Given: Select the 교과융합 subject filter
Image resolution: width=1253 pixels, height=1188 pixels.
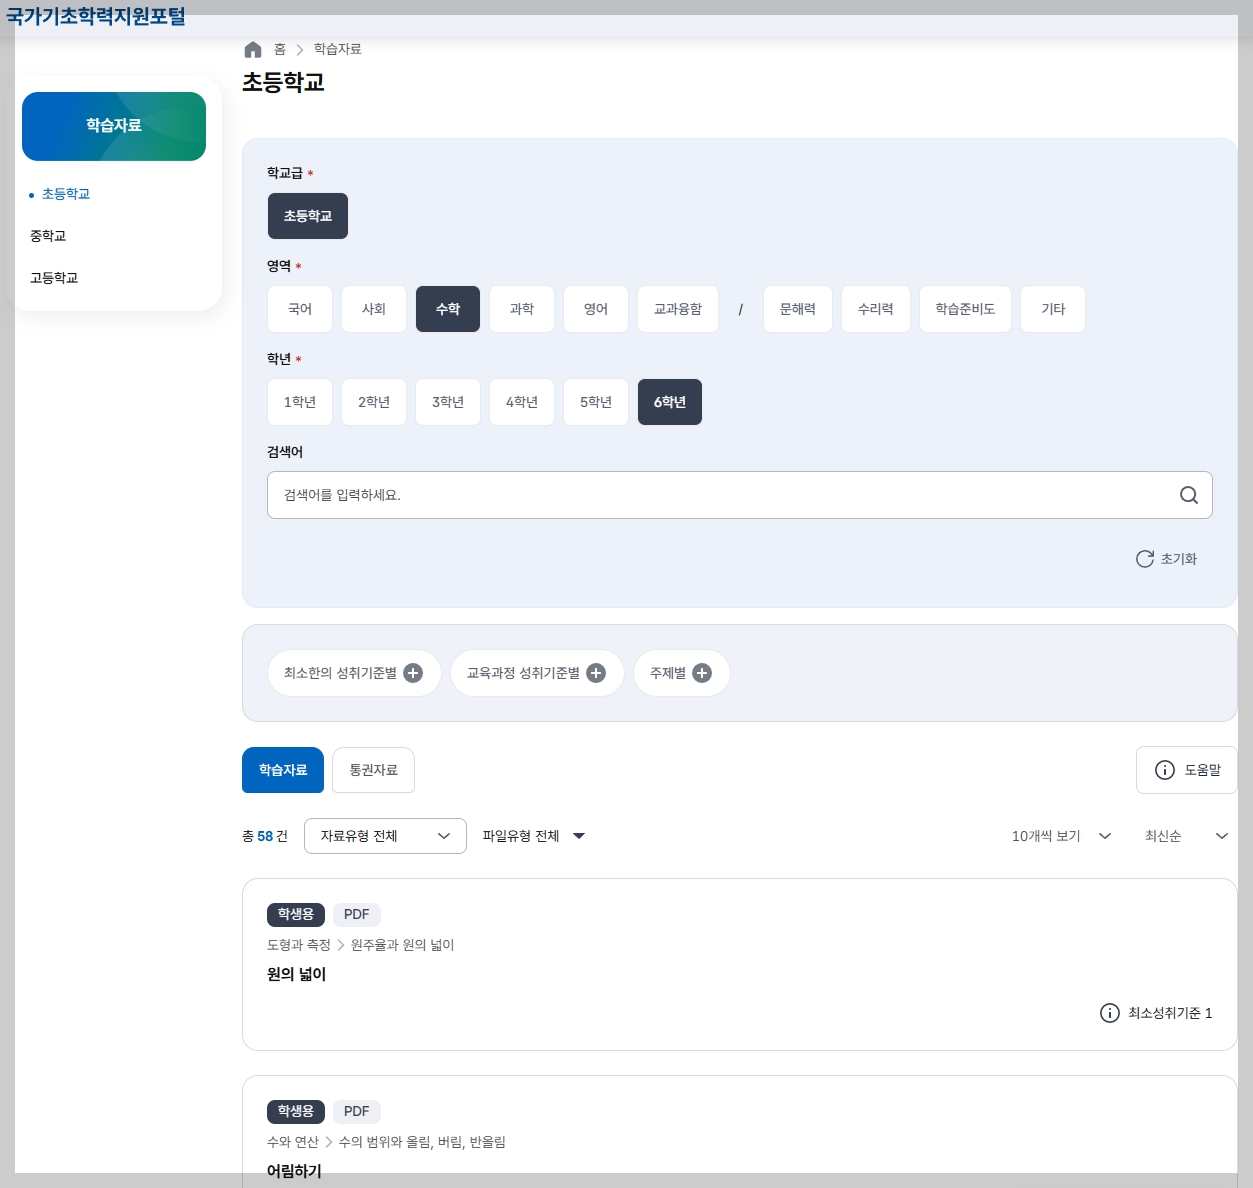Looking at the screenshot, I should [x=678, y=309].
